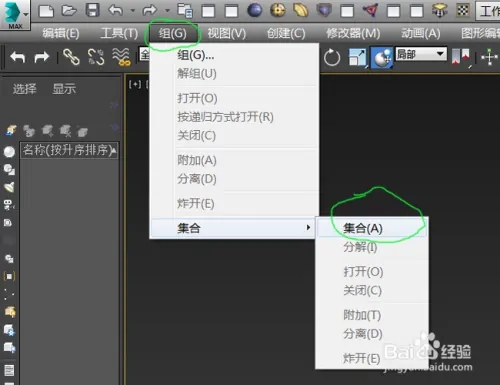
Task: Click the main toolbar Redo arrow
Action: point(42,57)
